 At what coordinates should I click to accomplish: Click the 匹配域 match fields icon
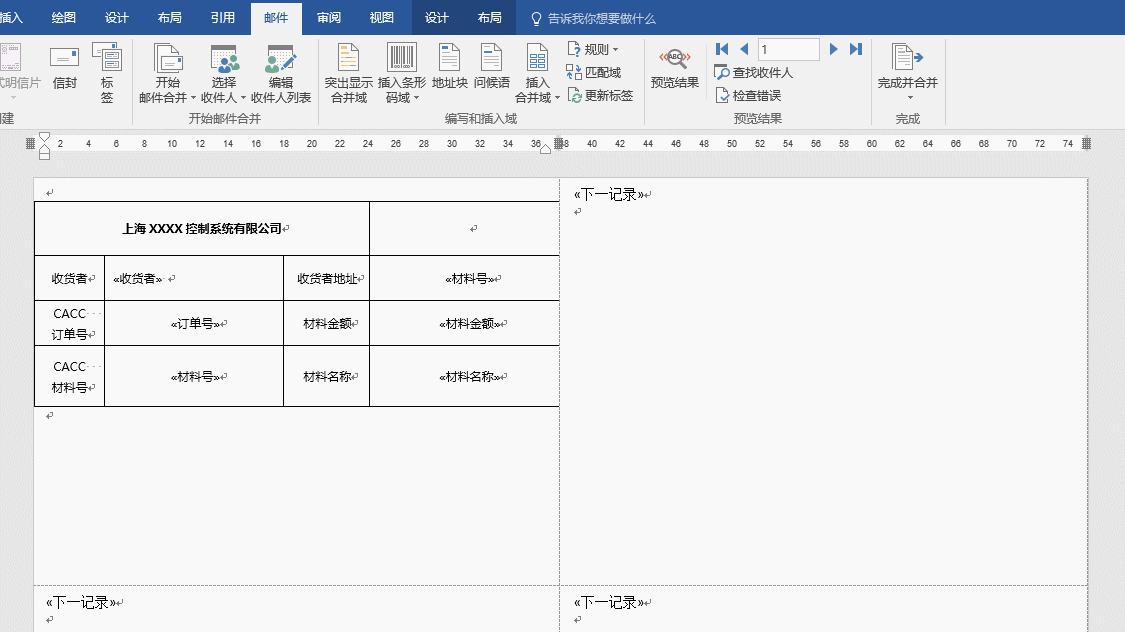[x=574, y=72]
